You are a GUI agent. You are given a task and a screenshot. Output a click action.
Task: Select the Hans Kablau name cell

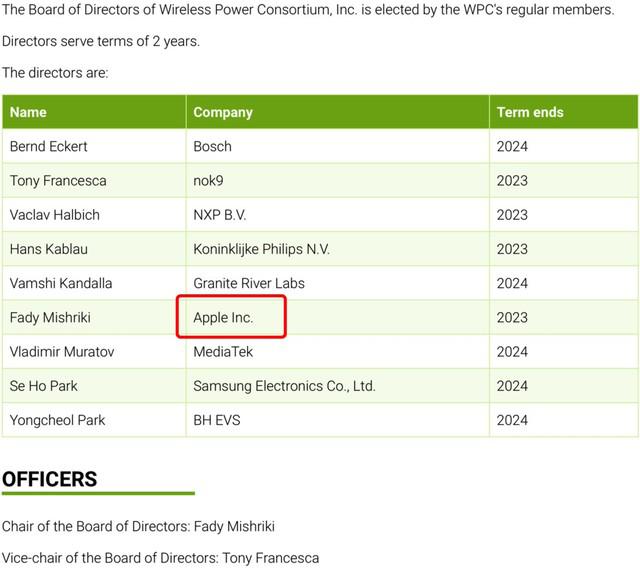(x=94, y=249)
